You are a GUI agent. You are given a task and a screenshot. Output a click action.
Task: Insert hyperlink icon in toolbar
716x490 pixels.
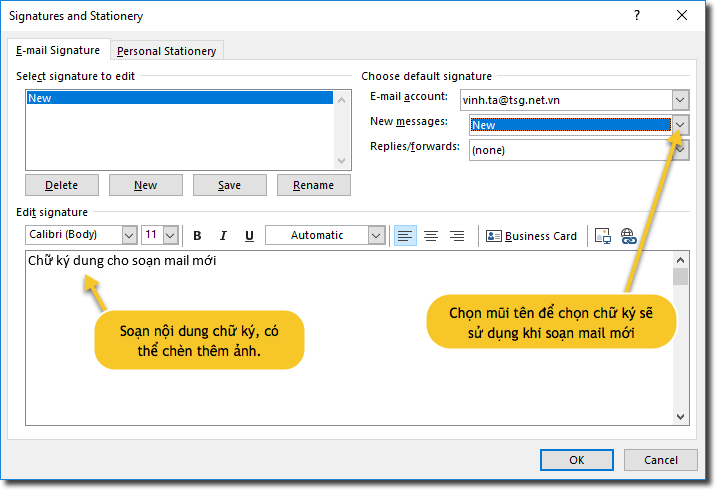[x=629, y=236]
